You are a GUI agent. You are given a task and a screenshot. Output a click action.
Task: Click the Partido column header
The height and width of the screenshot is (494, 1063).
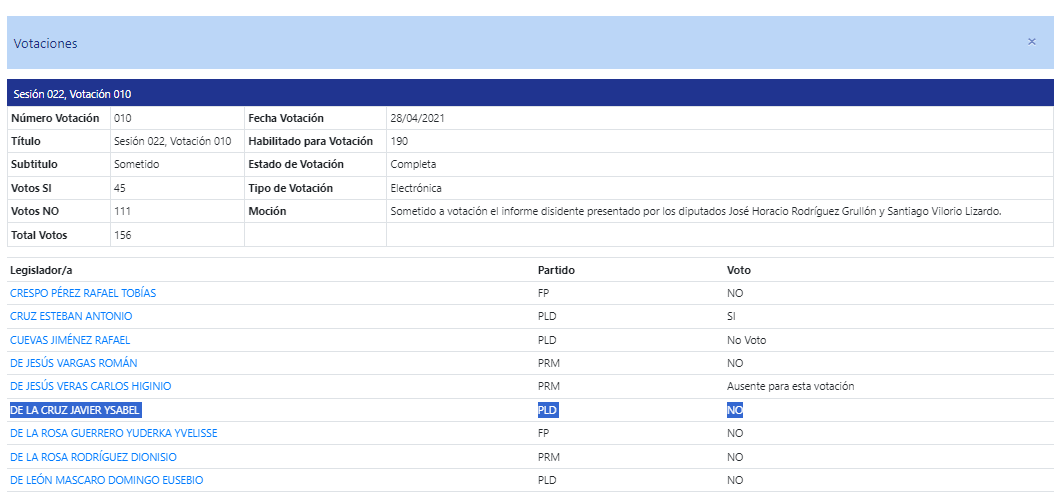pyautogui.click(x=557, y=270)
